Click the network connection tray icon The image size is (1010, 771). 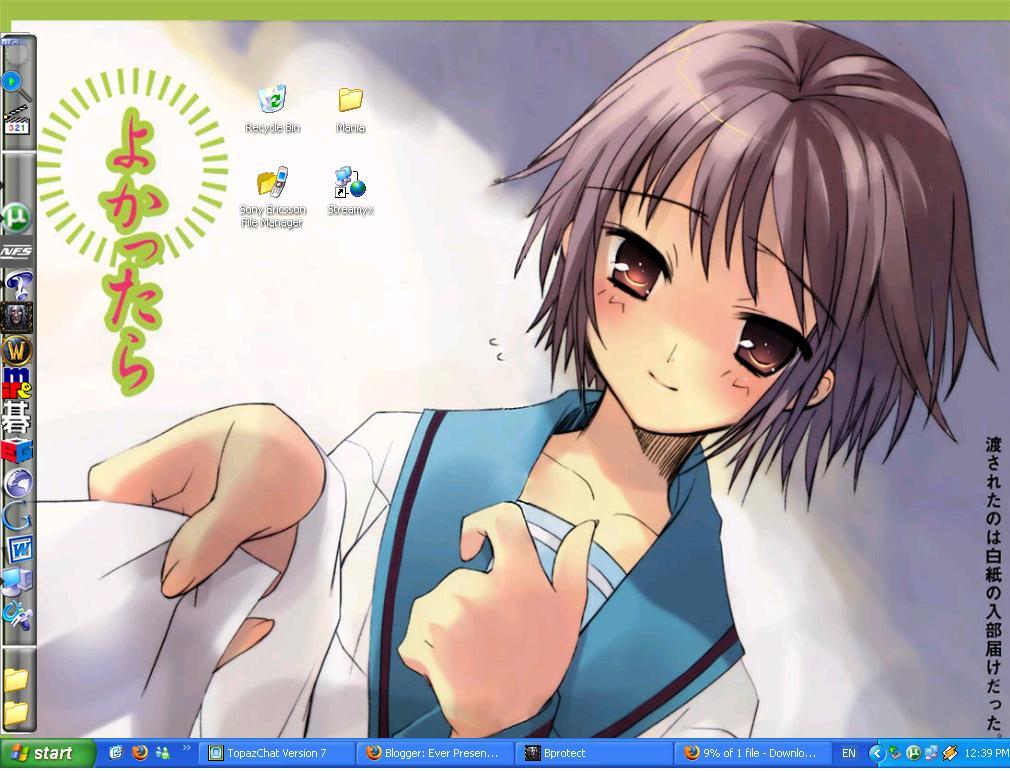(931, 752)
